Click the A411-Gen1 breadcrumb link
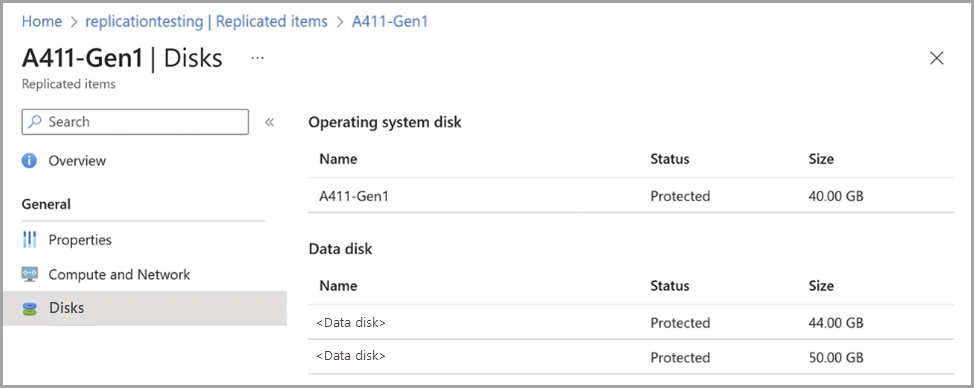This screenshot has width=974, height=388. pos(390,21)
